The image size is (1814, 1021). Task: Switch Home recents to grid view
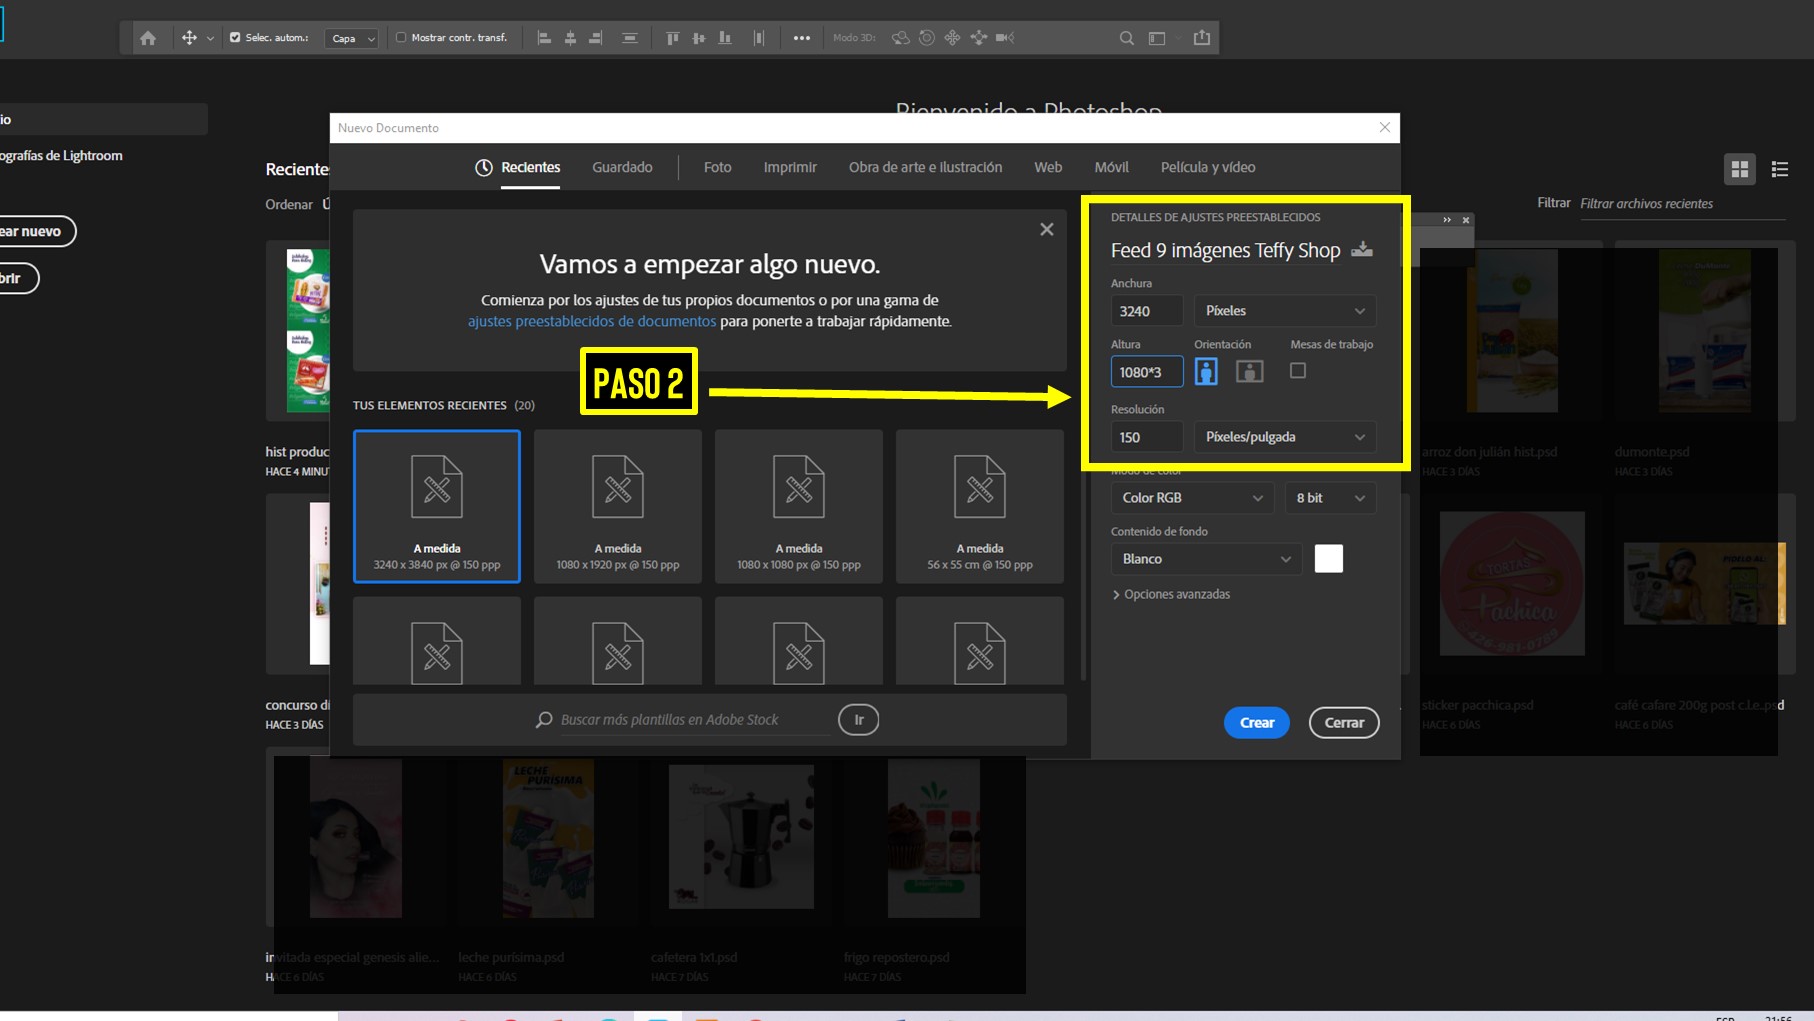pyautogui.click(x=1740, y=169)
